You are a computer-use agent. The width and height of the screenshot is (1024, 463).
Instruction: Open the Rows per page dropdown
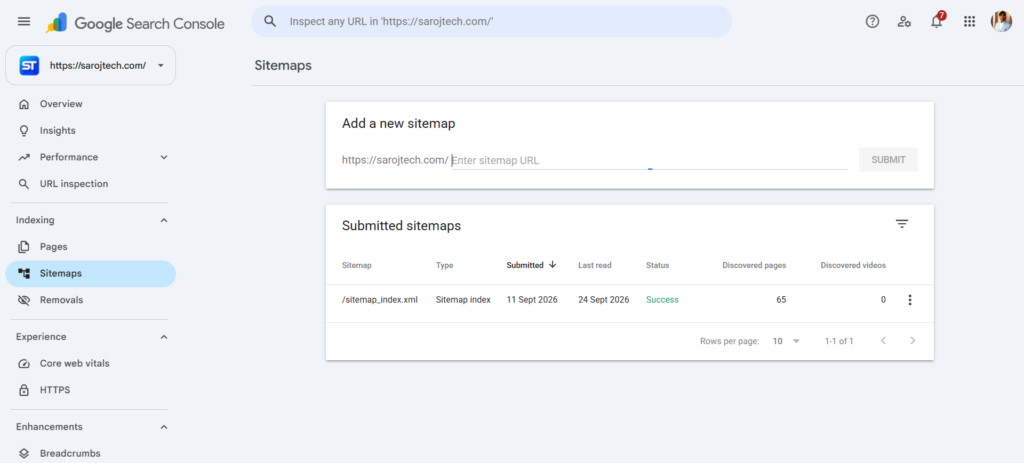coord(786,341)
